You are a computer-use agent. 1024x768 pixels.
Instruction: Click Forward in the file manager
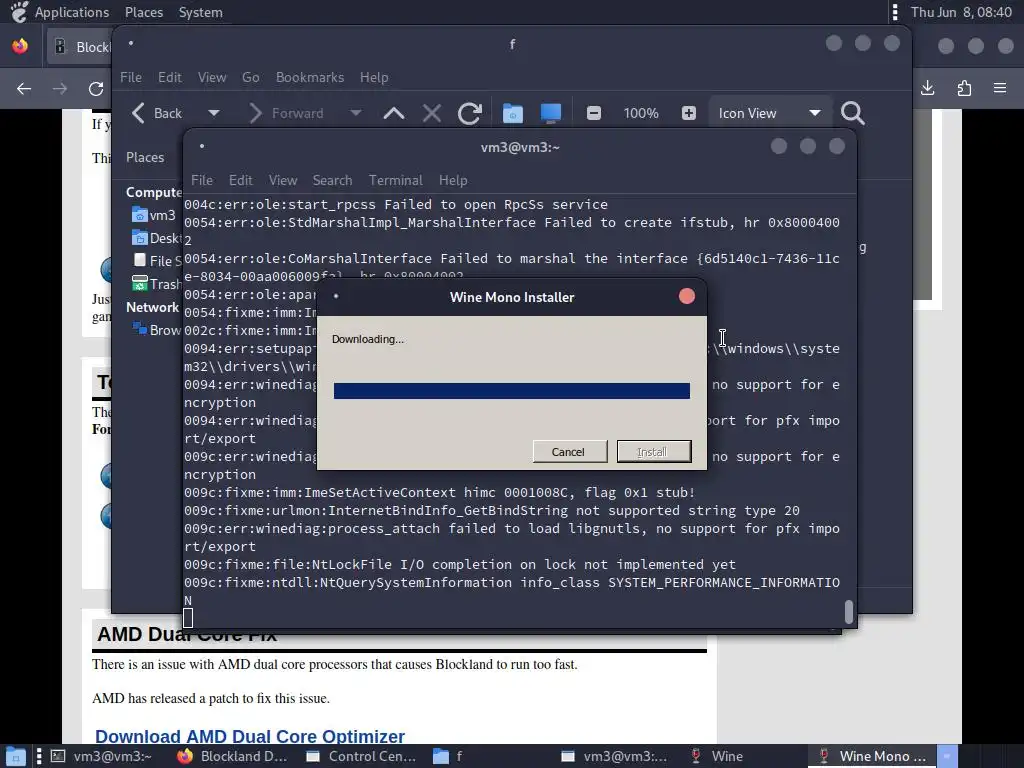pos(287,113)
